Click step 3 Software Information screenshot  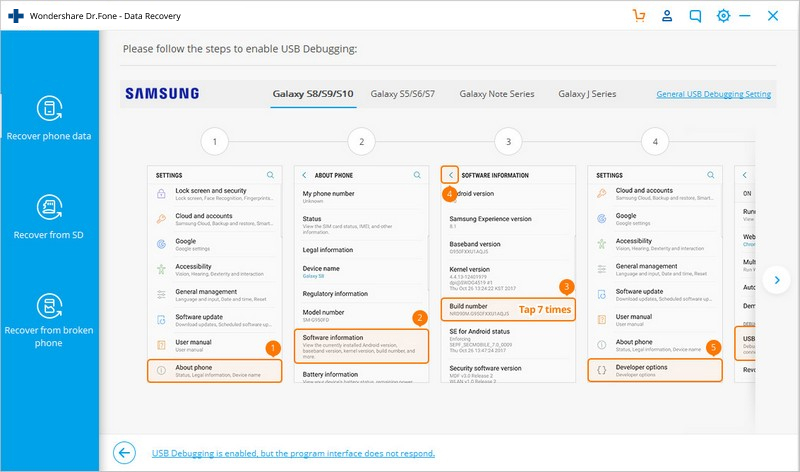click(x=508, y=274)
